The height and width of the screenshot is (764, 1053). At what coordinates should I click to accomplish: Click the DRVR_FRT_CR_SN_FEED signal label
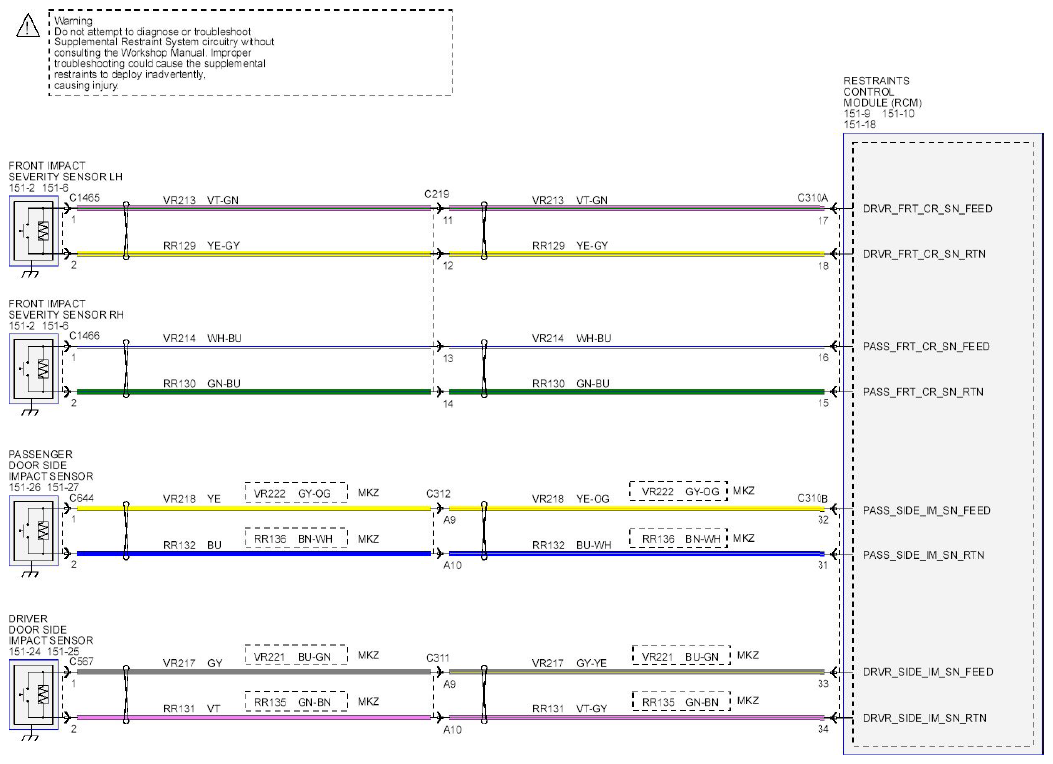927,209
